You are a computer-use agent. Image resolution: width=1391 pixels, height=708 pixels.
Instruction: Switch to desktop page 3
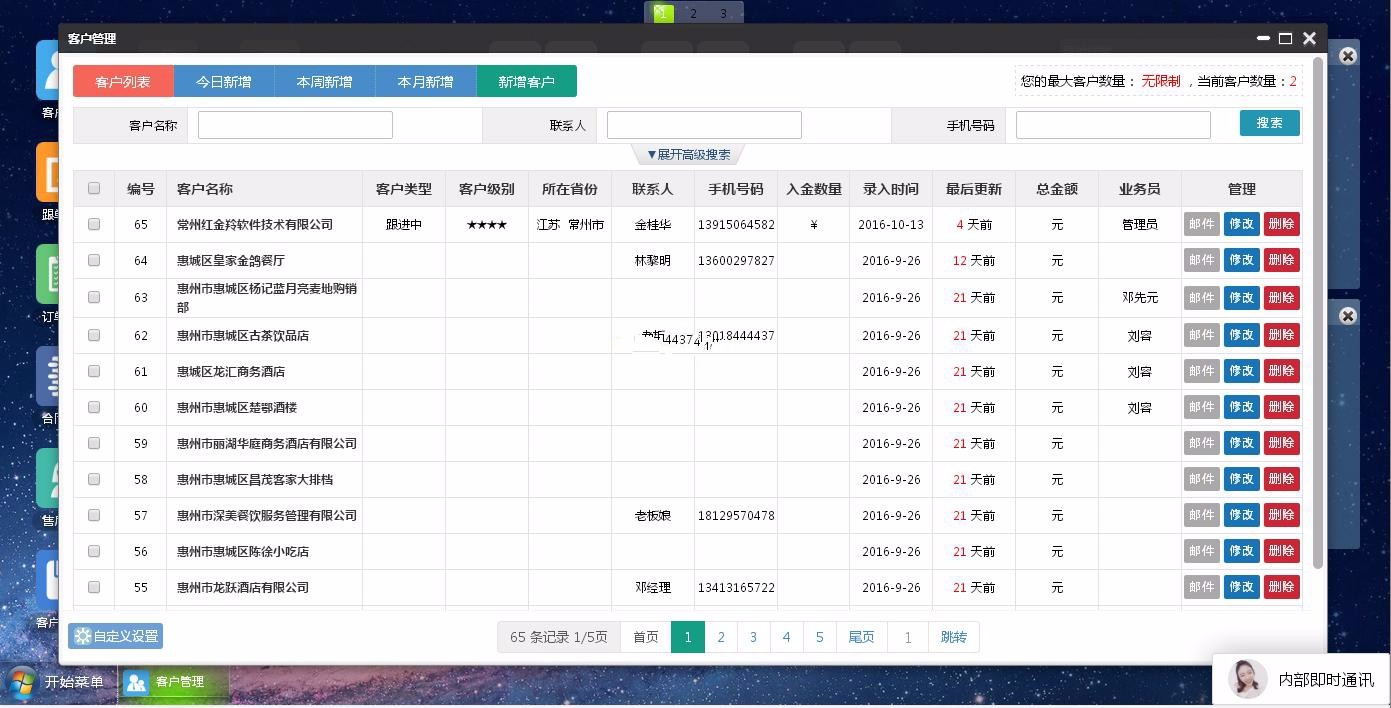coord(723,13)
